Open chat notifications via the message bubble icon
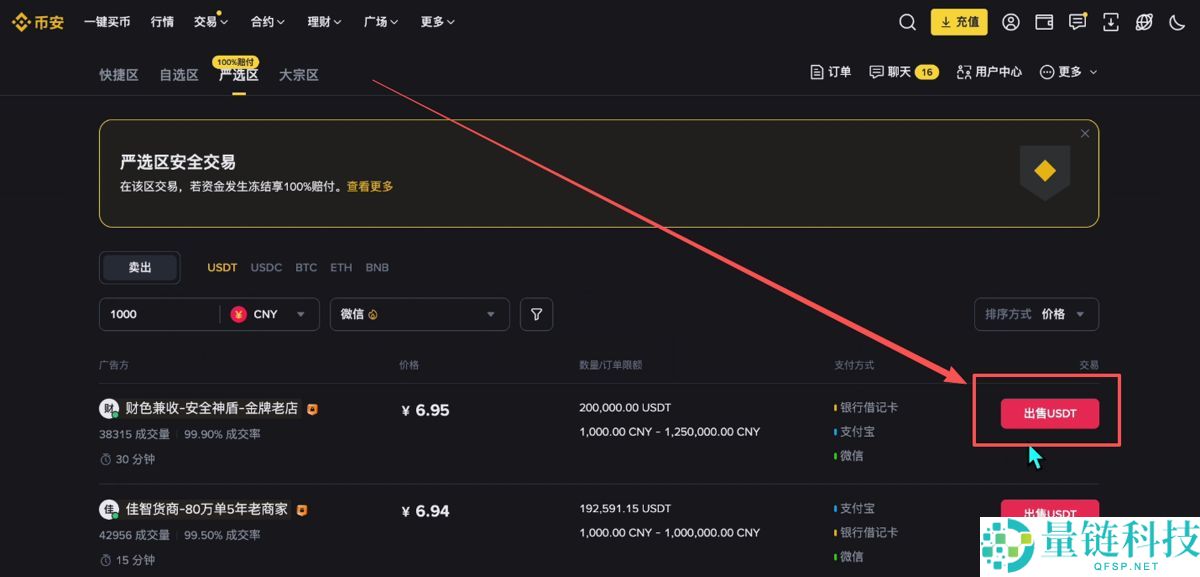Image resolution: width=1200 pixels, height=577 pixels. (1077, 21)
